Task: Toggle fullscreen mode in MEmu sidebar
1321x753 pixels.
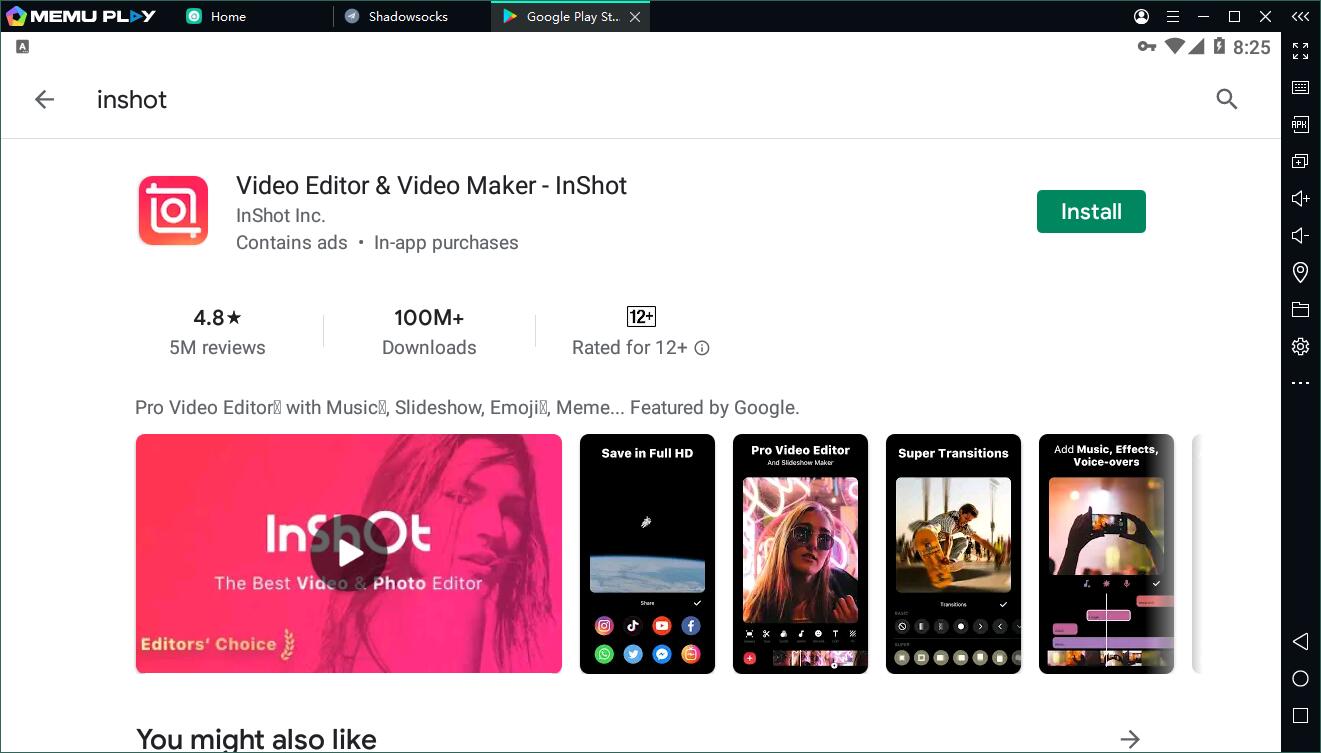Action: tap(1300, 51)
